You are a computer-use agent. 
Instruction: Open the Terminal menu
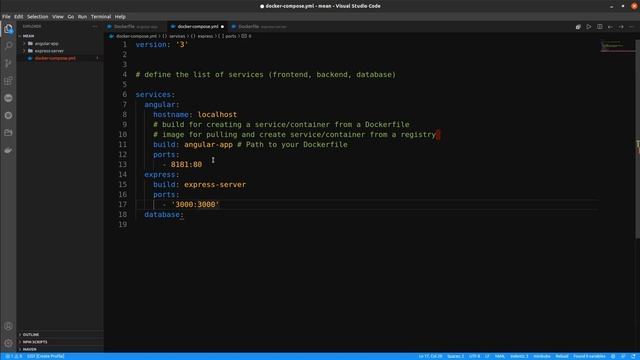(101, 17)
